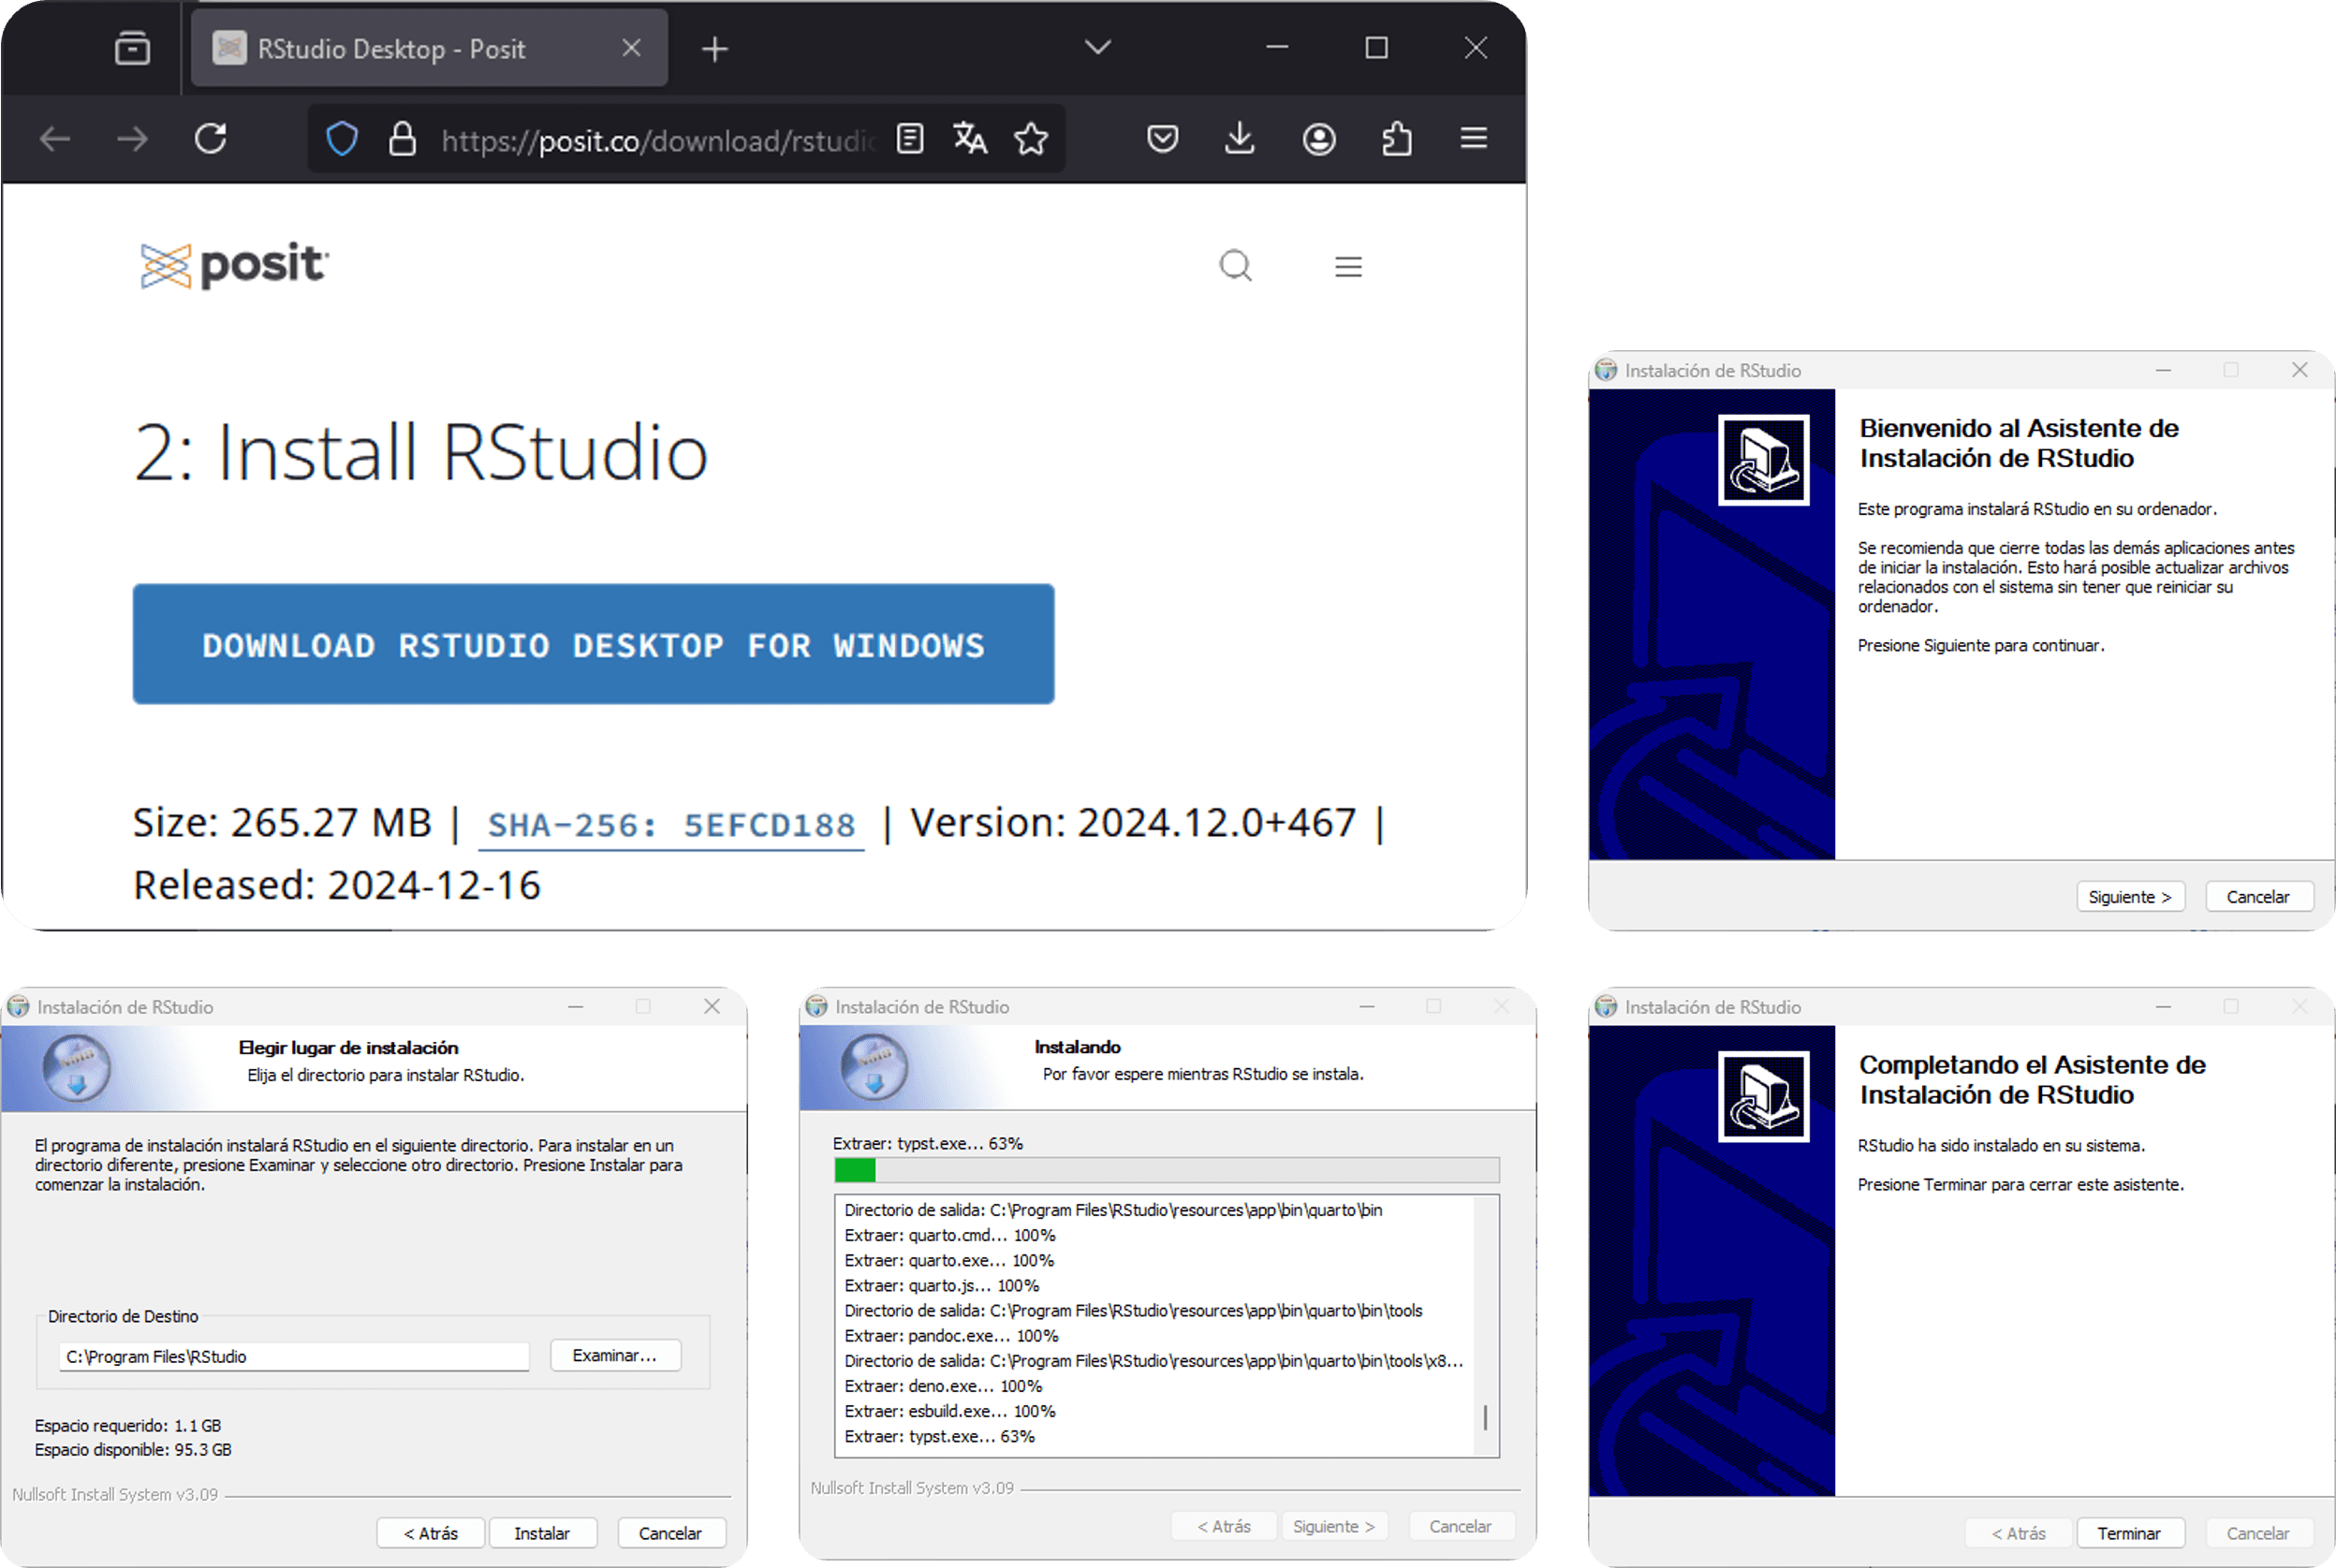Click the Firefox back arrow

click(55, 138)
